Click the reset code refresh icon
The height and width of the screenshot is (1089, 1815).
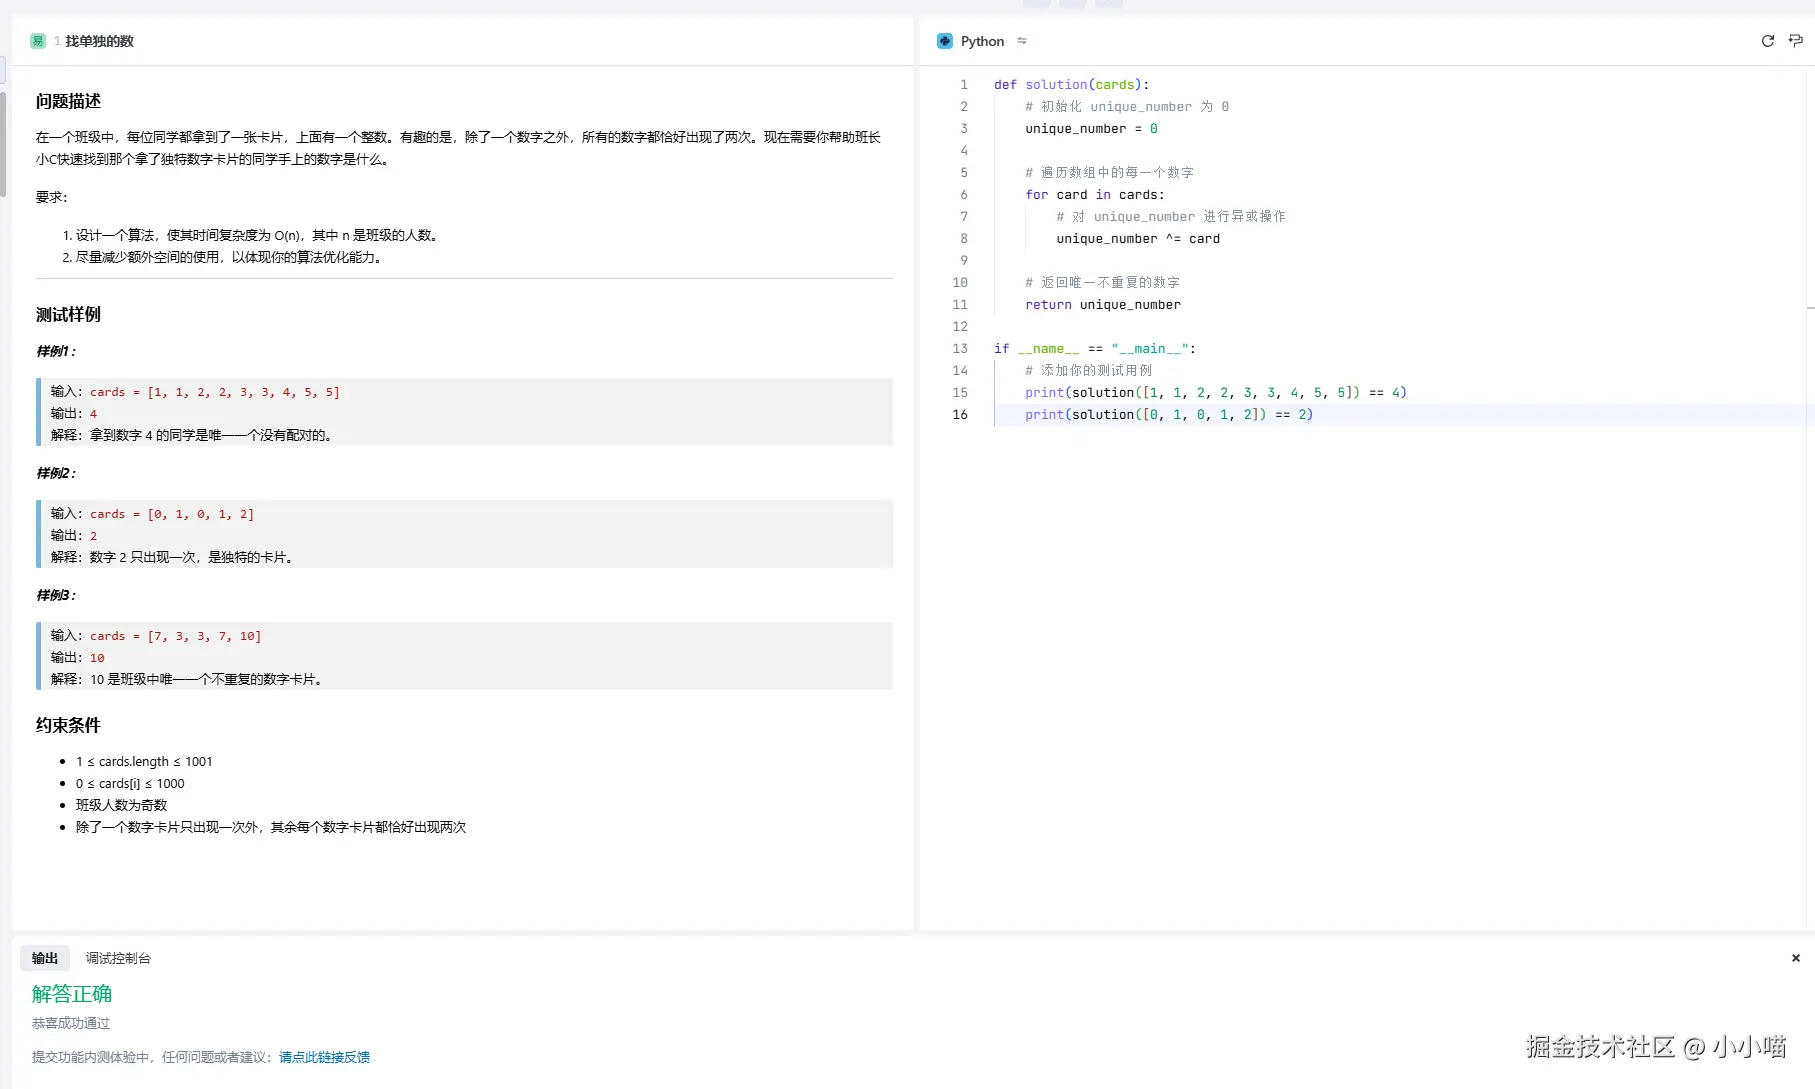point(1767,41)
